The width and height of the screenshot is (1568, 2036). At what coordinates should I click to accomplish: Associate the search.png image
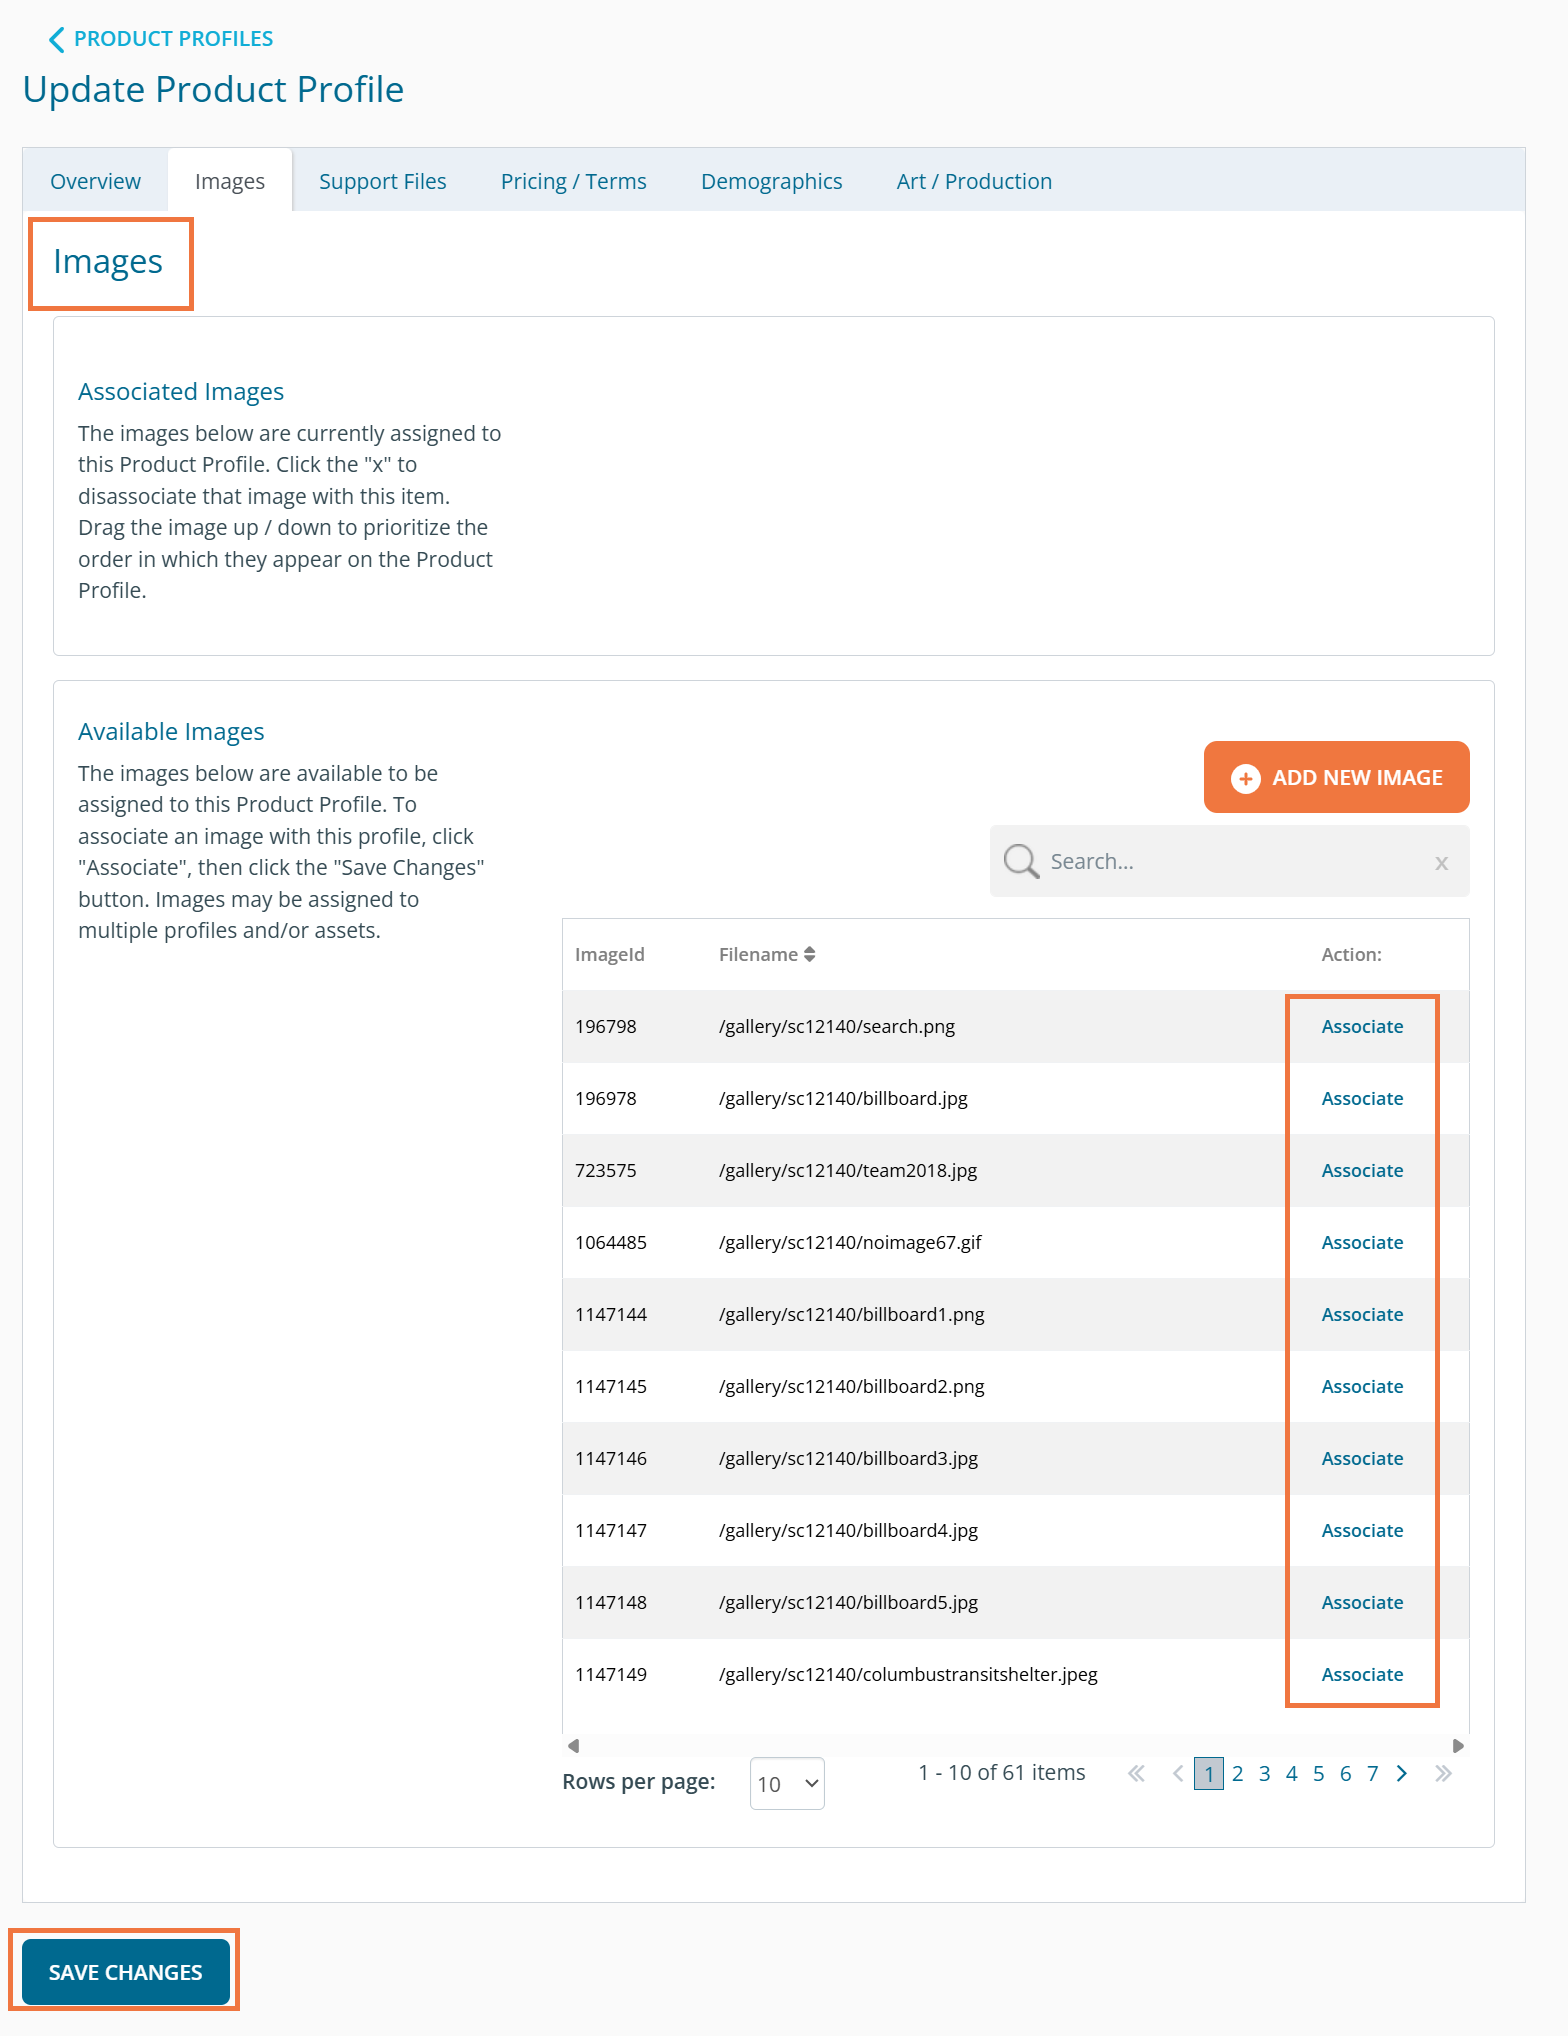[1362, 1026]
